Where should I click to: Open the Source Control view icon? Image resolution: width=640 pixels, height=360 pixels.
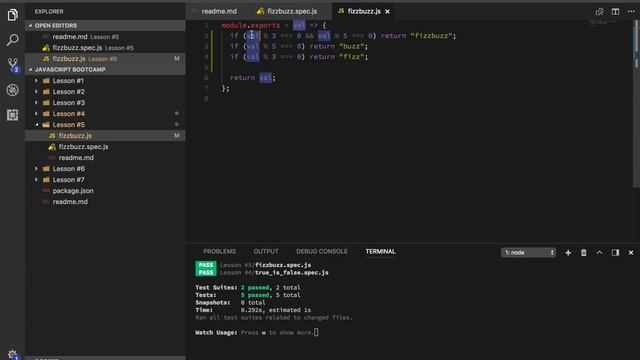click(x=13, y=65)
